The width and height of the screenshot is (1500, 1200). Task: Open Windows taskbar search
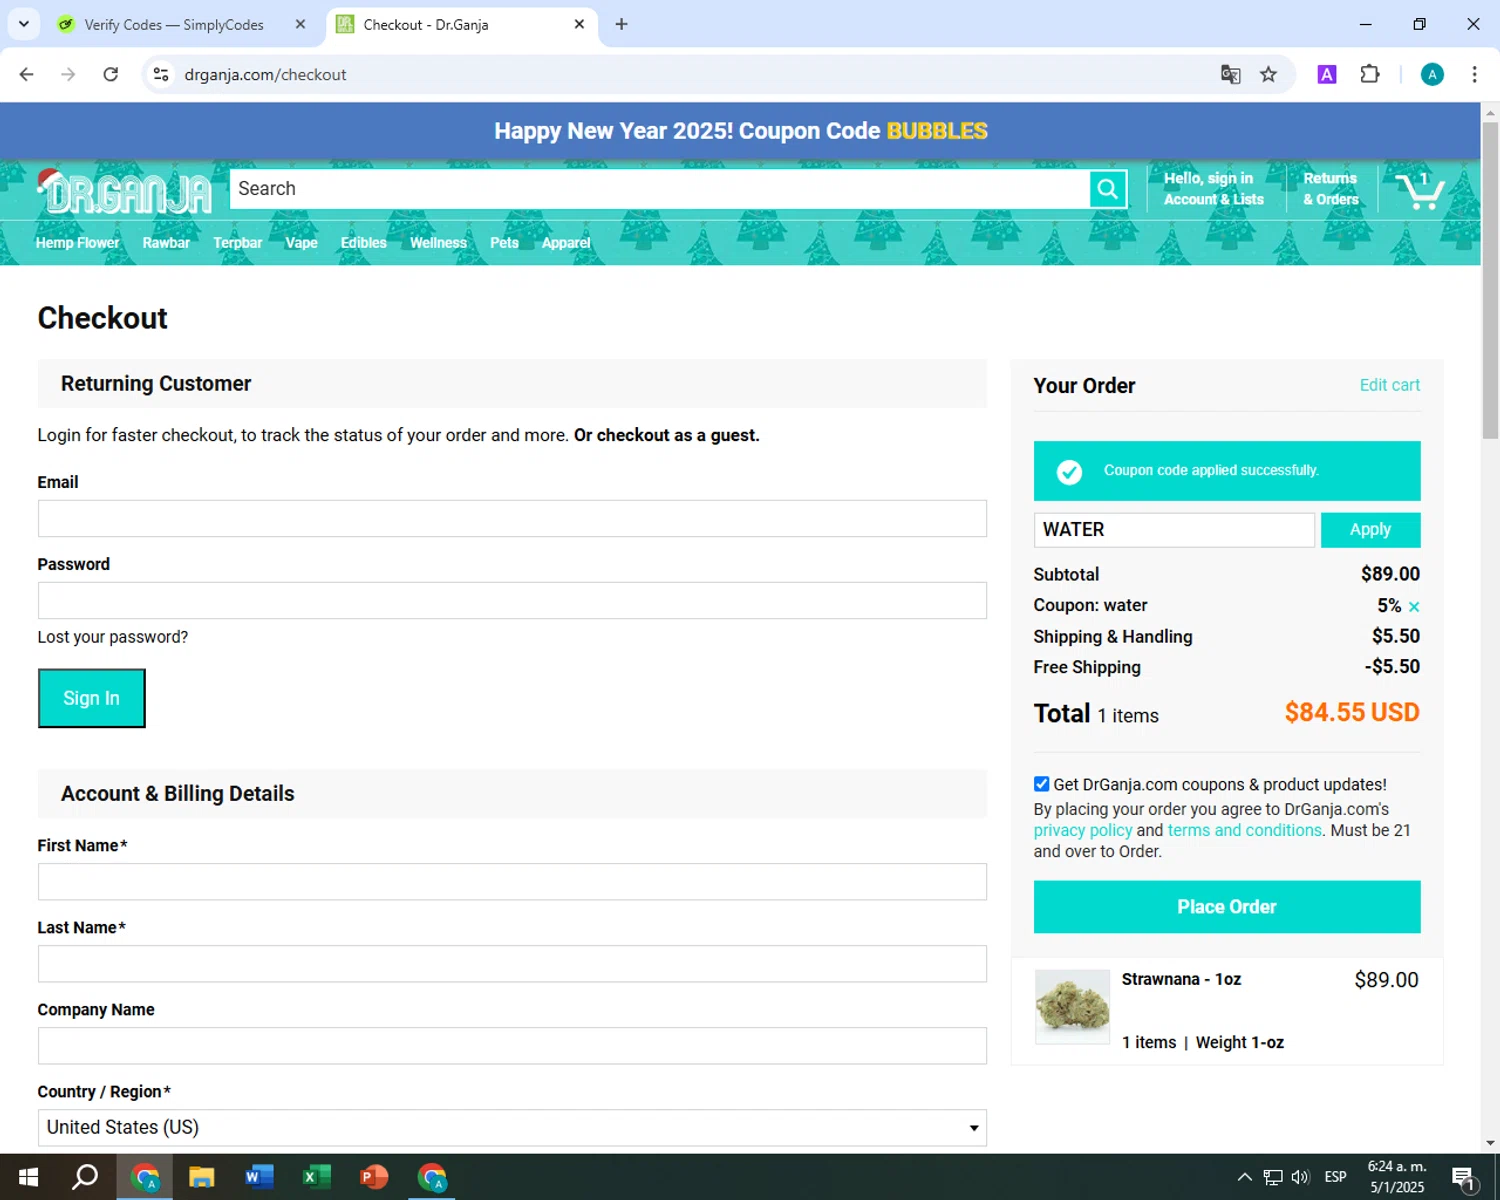[x=85, y=1177]
